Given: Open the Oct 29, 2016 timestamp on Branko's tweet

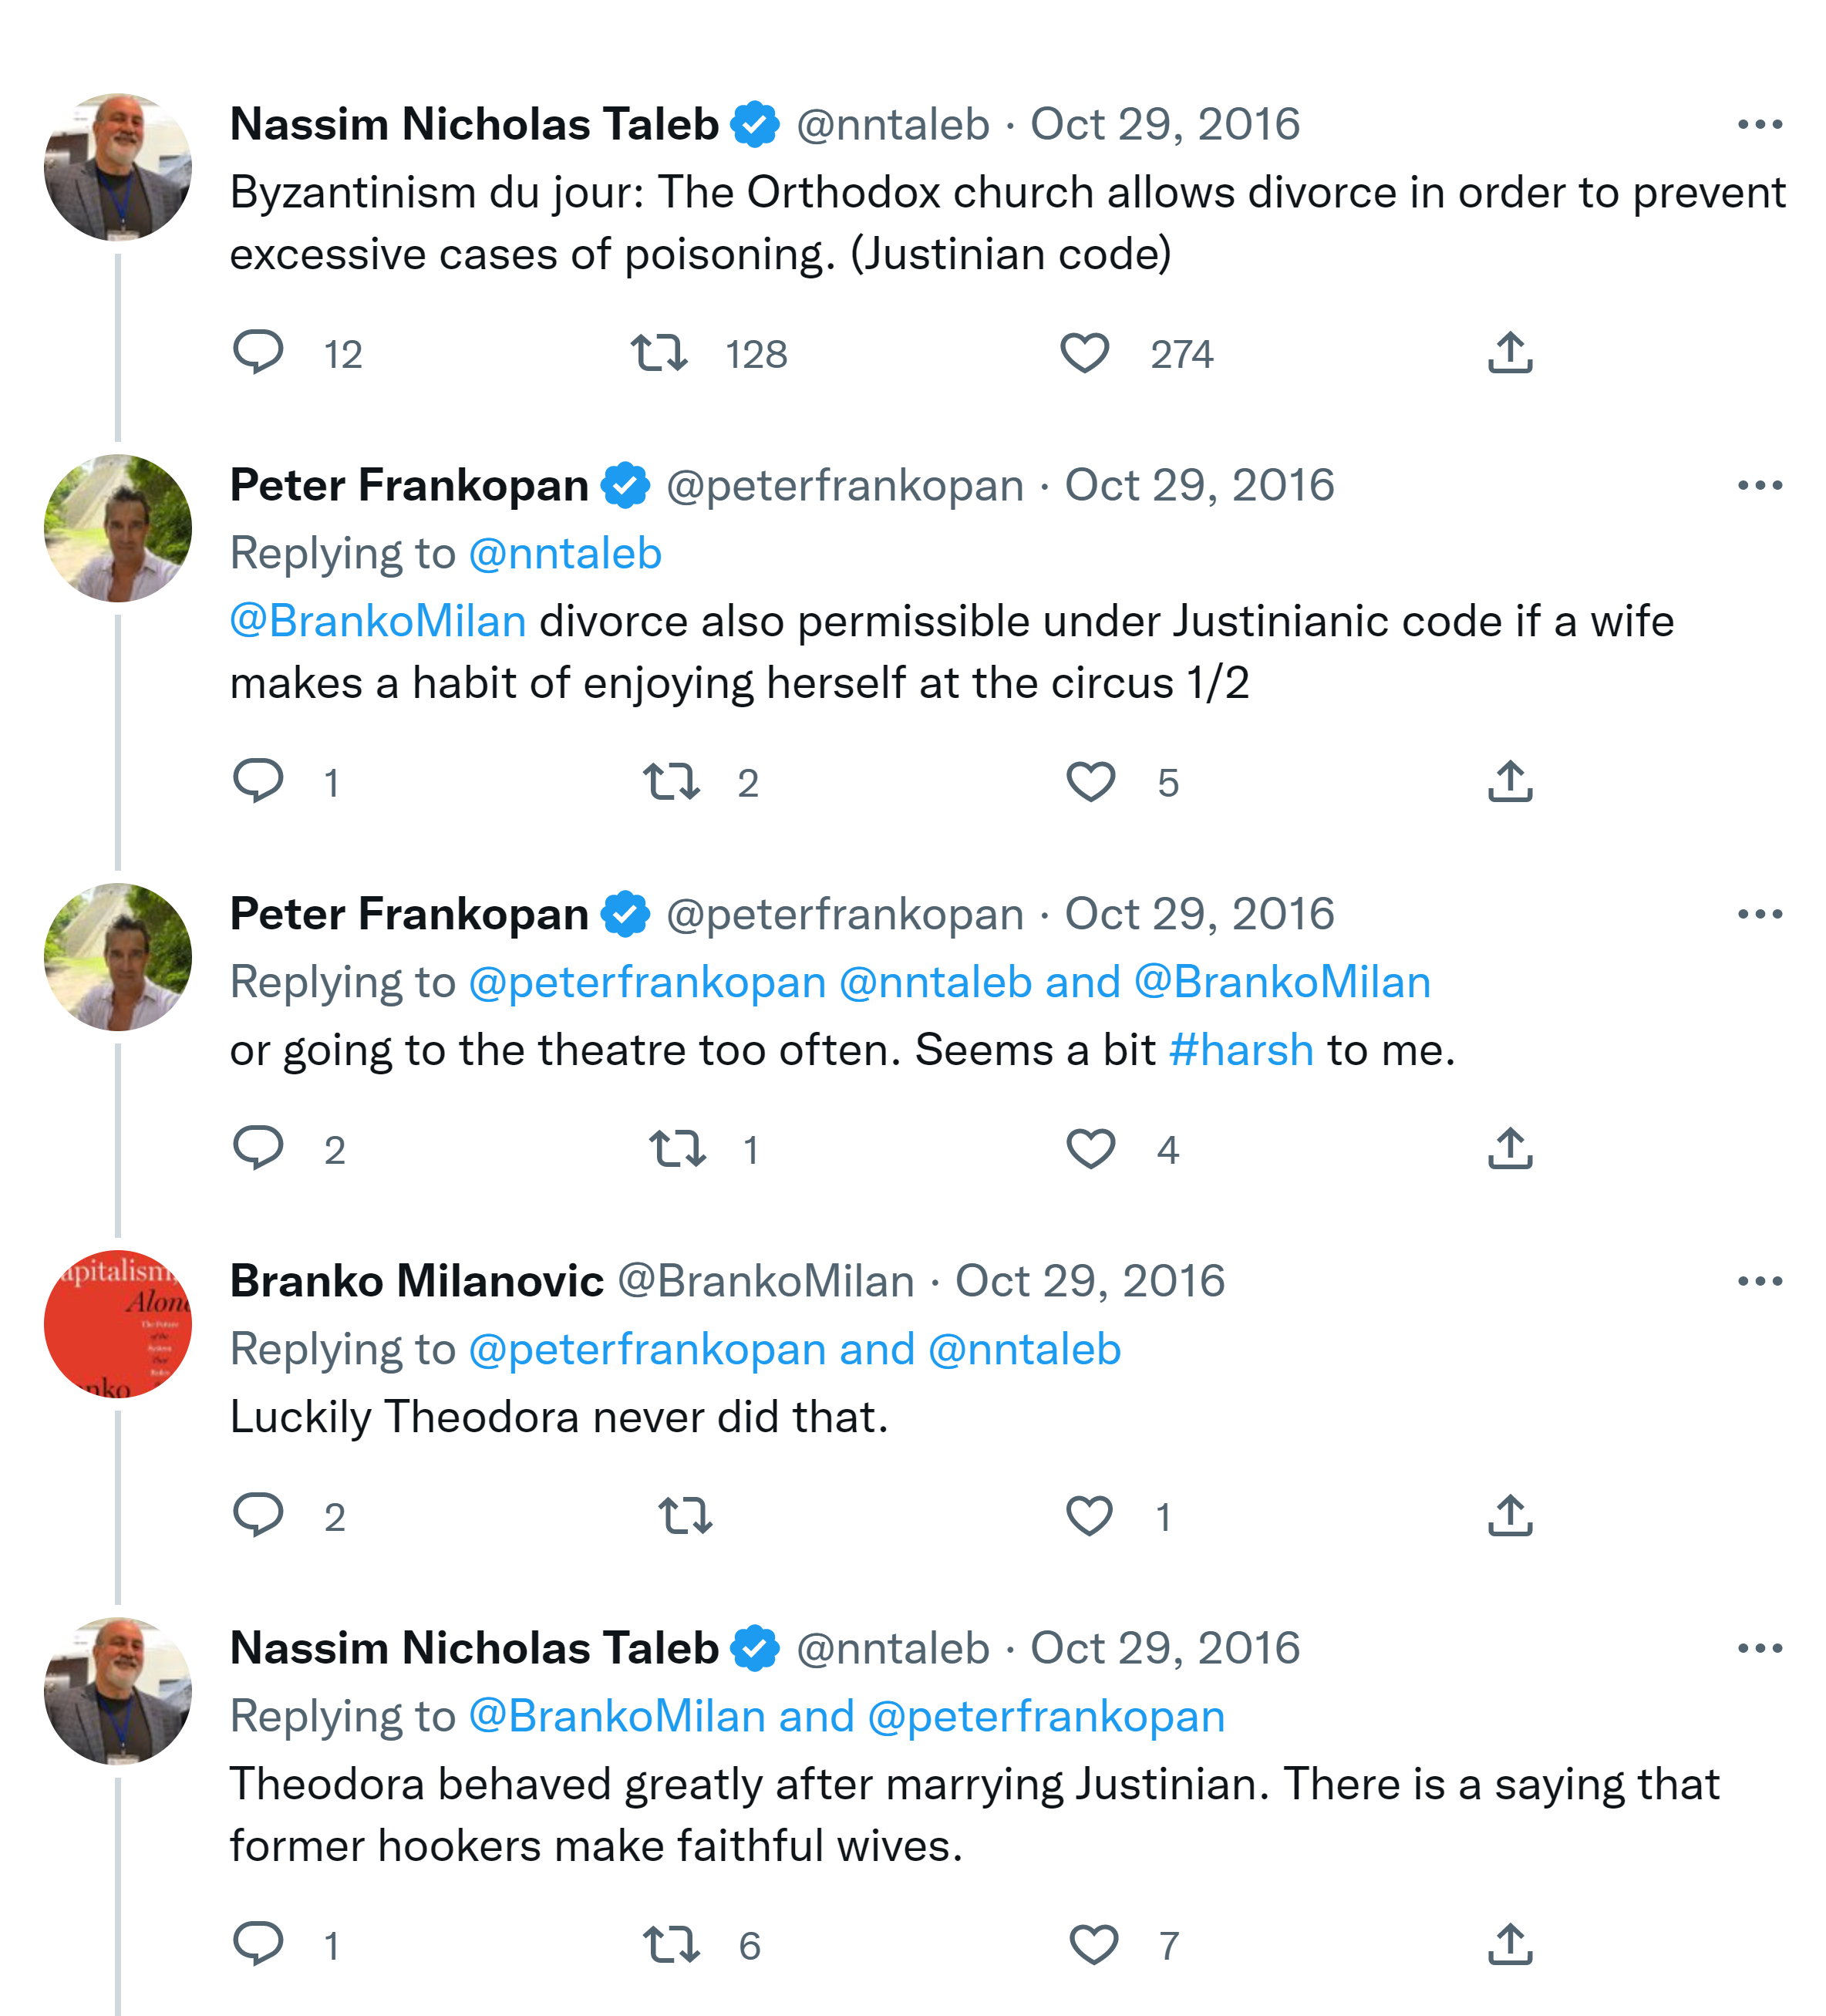Looking at the screenshot, I should tap(1089, 1281).
